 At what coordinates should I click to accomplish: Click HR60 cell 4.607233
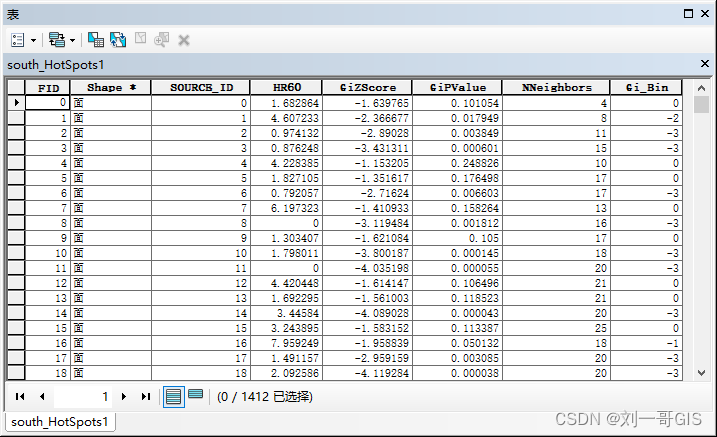(x=286, y=118)
